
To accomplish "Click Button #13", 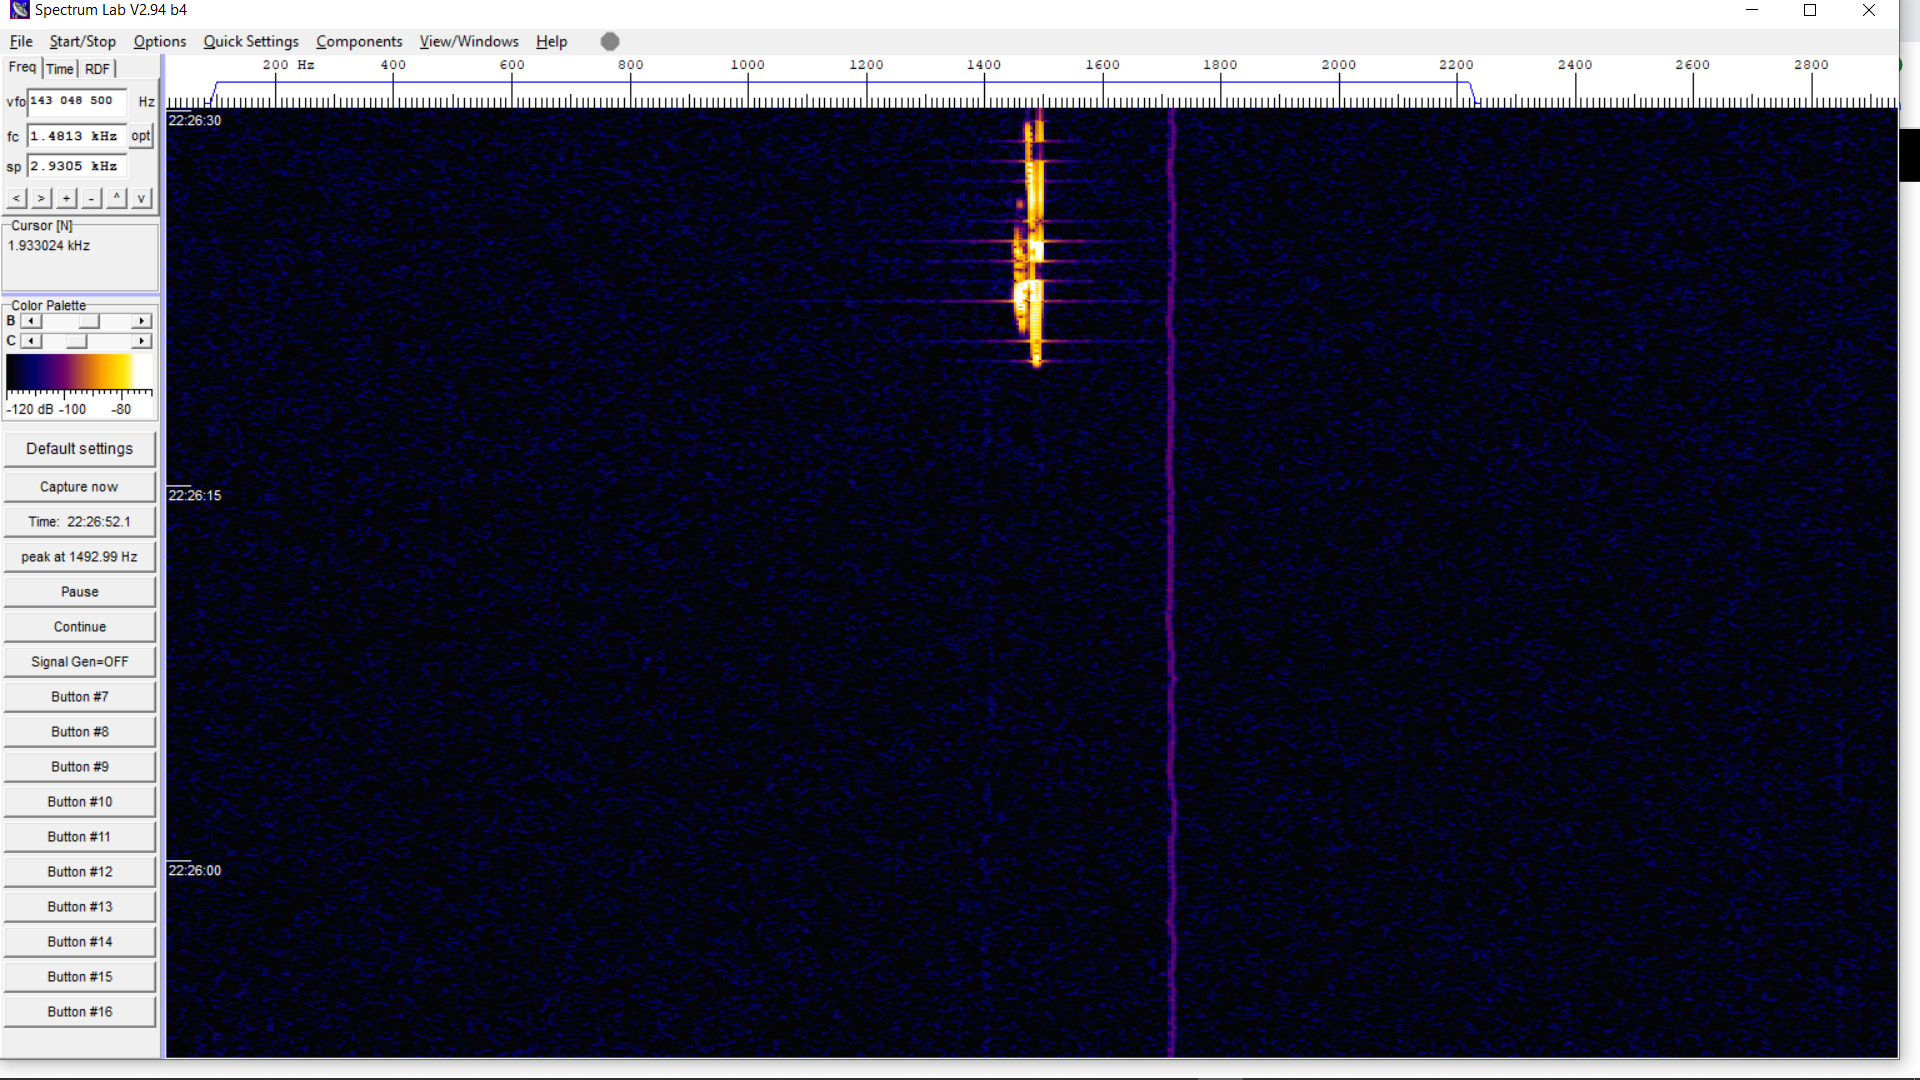I will [x=79, y=907].
